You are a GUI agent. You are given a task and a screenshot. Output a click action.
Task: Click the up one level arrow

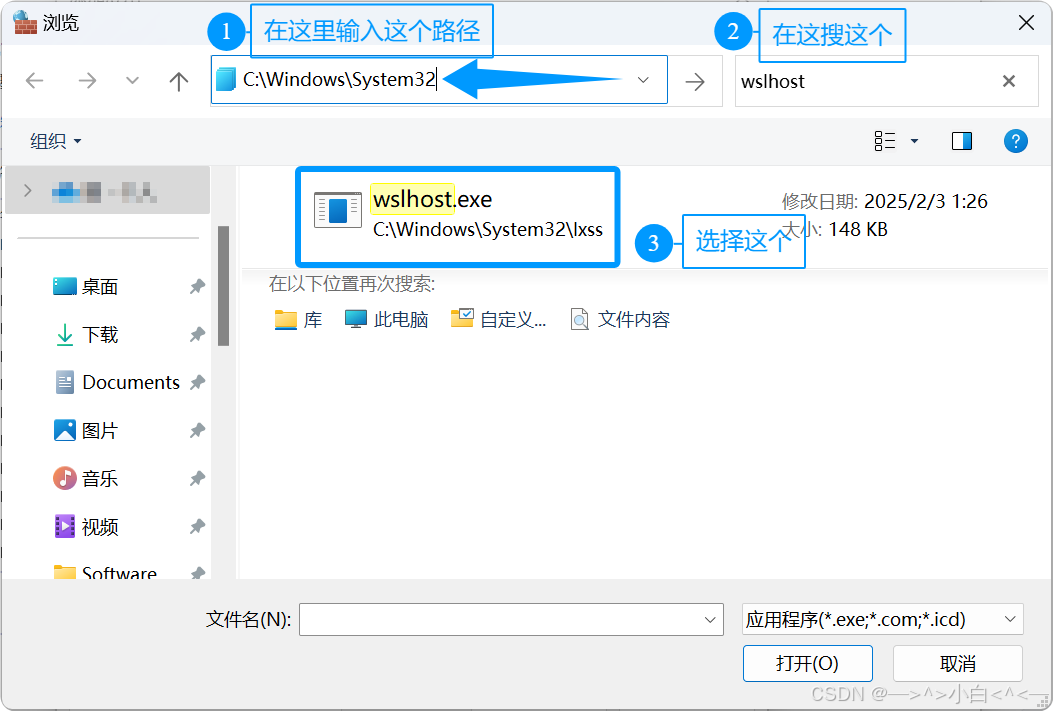coord(179,81)
